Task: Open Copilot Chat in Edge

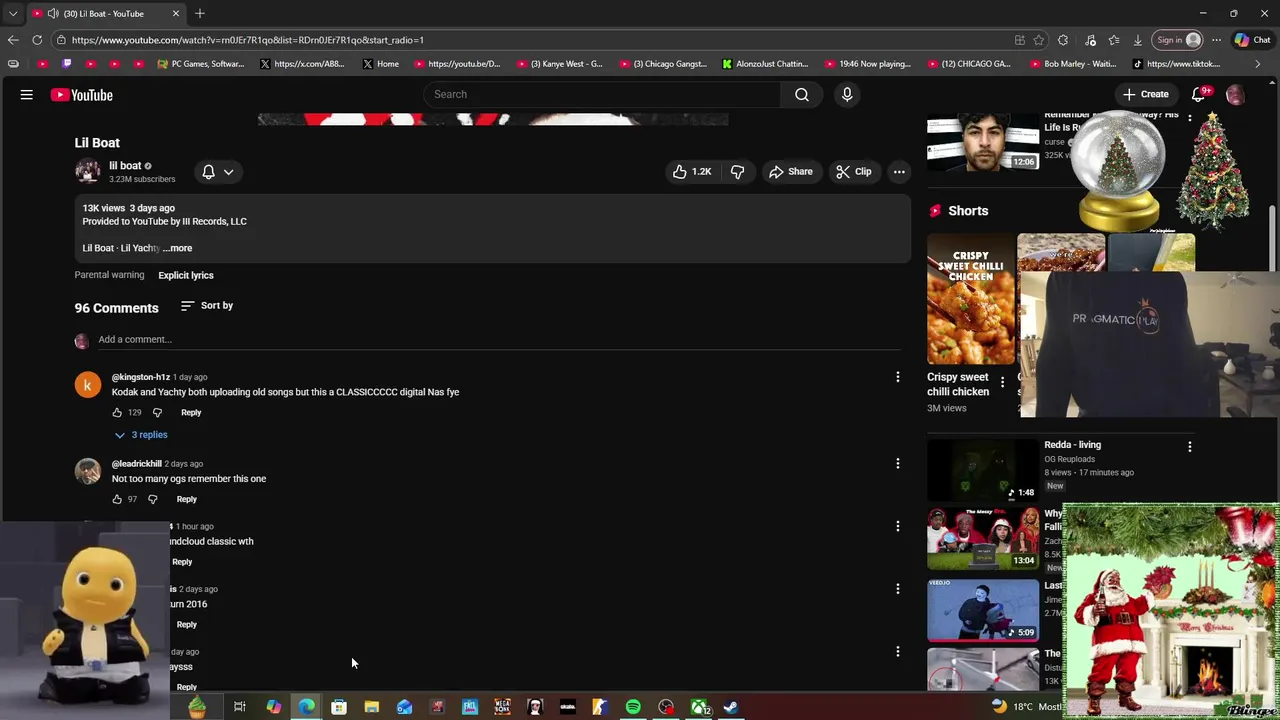Action: point(1252,40)
